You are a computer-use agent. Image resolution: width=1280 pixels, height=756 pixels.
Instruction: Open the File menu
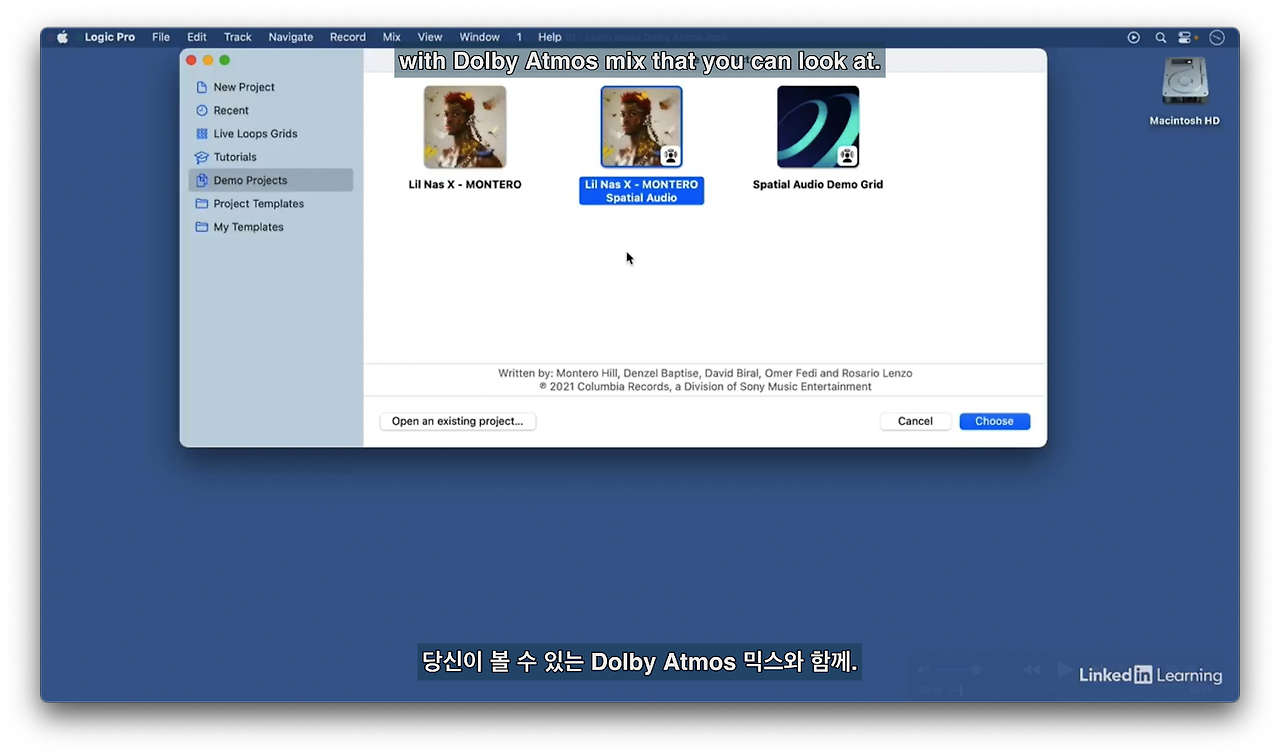(161, 37)
